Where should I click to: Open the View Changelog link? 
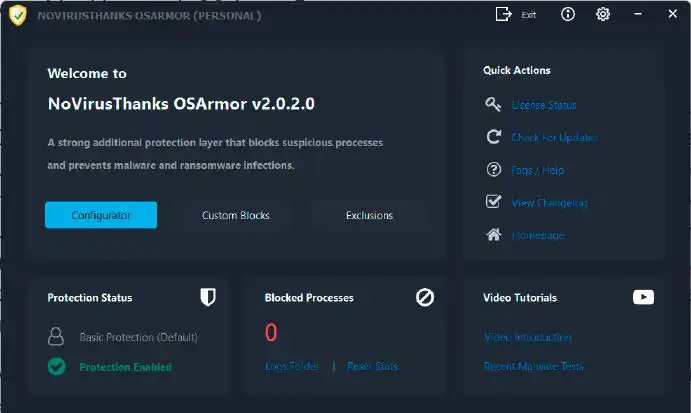tap(549, 203)
